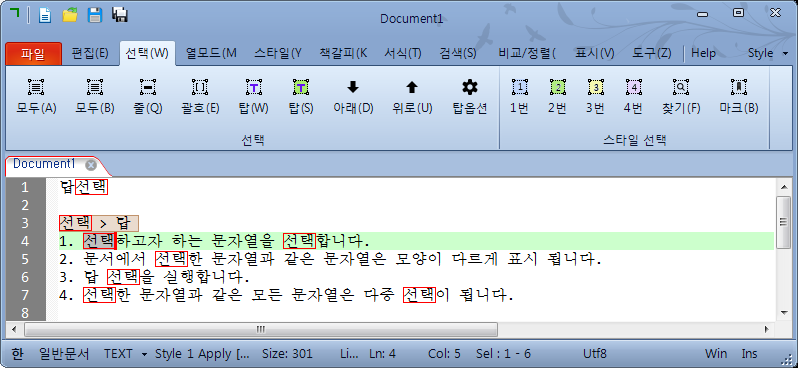Click the Utf8 encoding indicator

point(595,353)
